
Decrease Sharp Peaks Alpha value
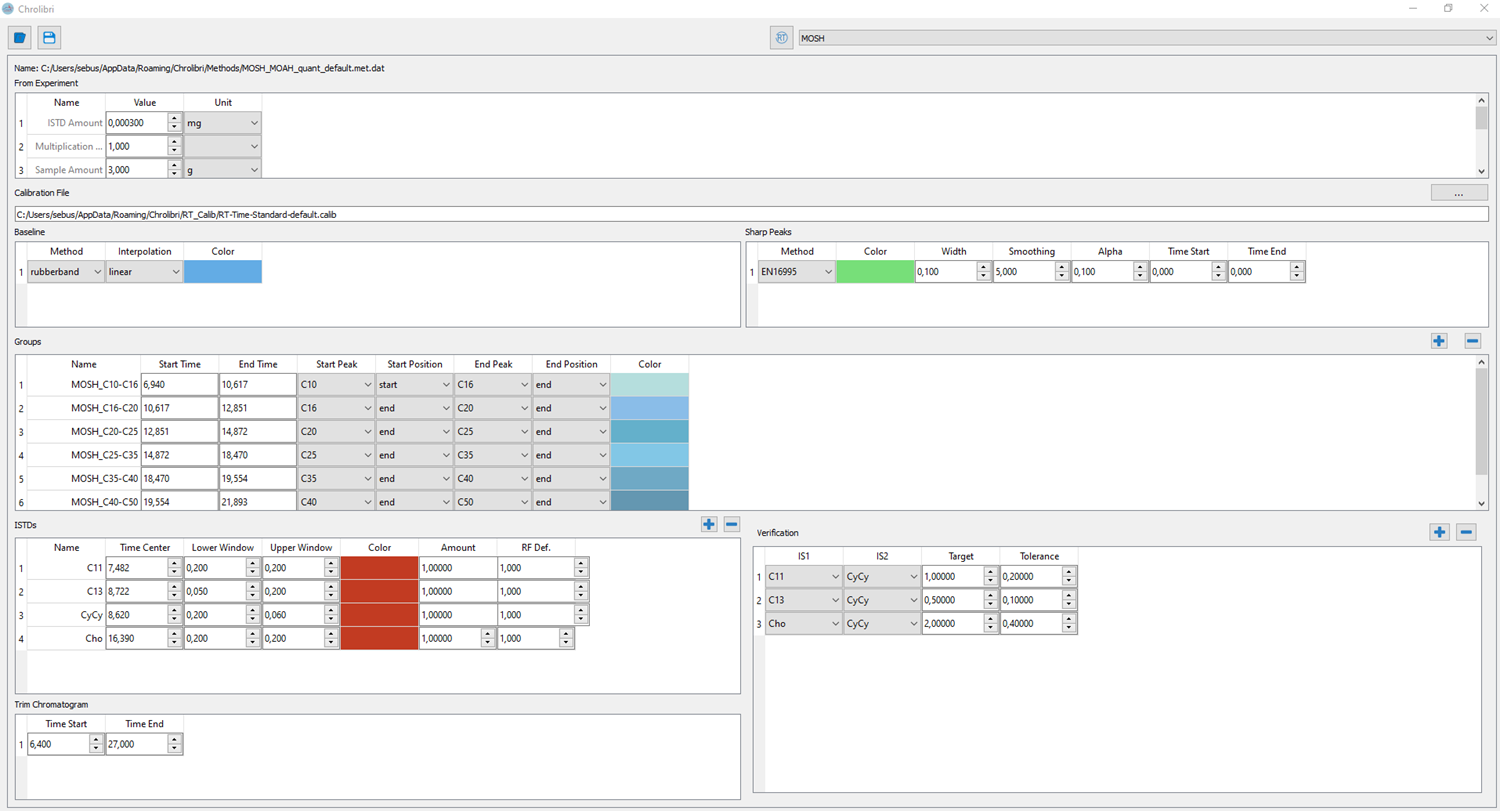tap(1139, 276)
